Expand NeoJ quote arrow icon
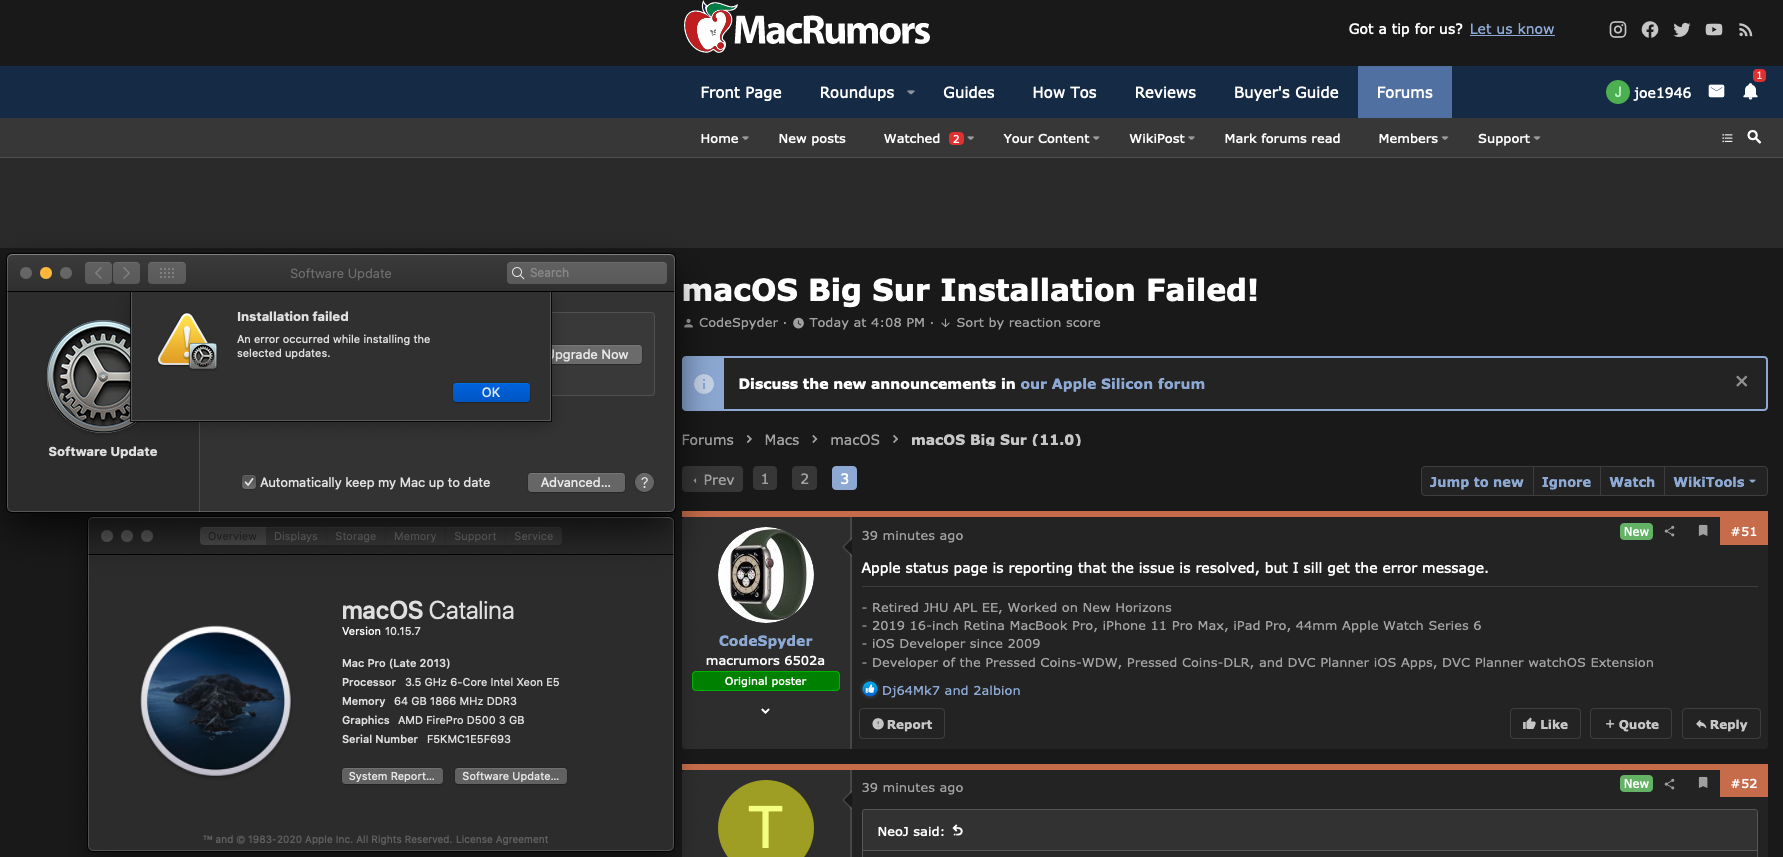 (x=957, y=831)
